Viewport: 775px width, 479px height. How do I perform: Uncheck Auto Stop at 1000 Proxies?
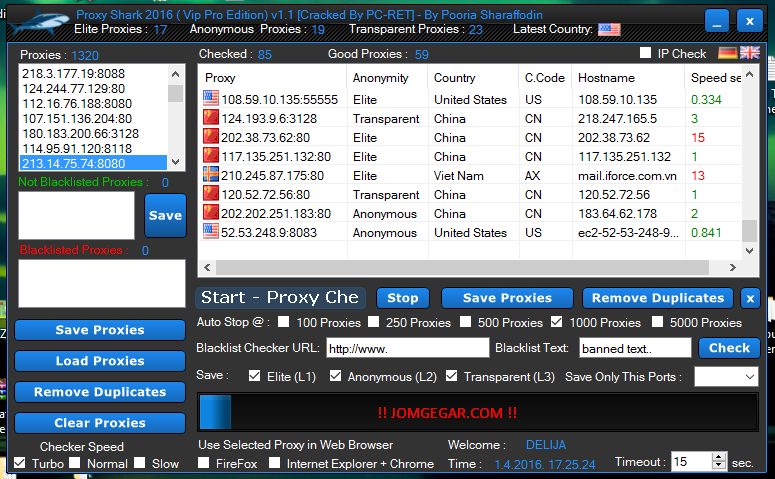pyautogui.click(x=557, y=322)
